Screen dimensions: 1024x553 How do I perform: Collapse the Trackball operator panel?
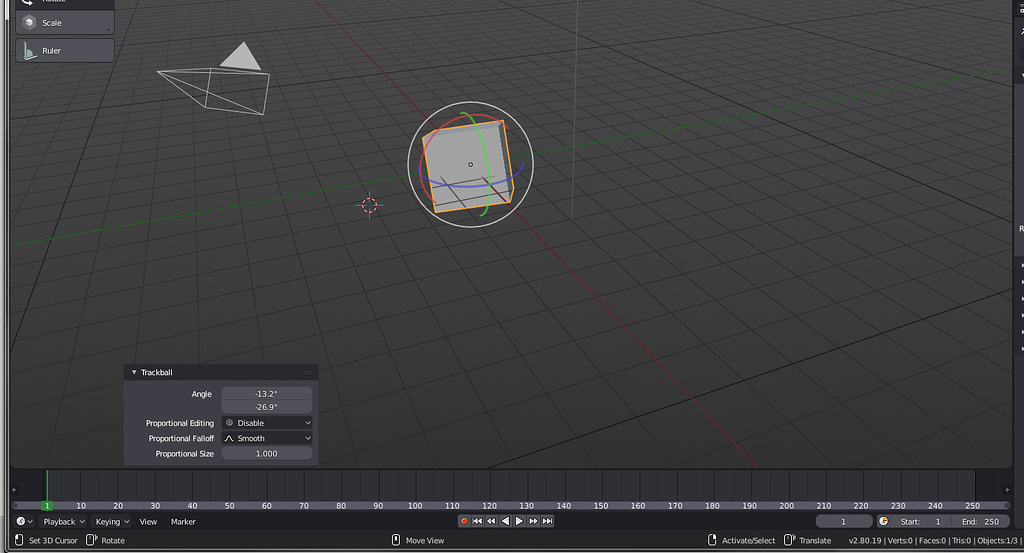point(134,372)
